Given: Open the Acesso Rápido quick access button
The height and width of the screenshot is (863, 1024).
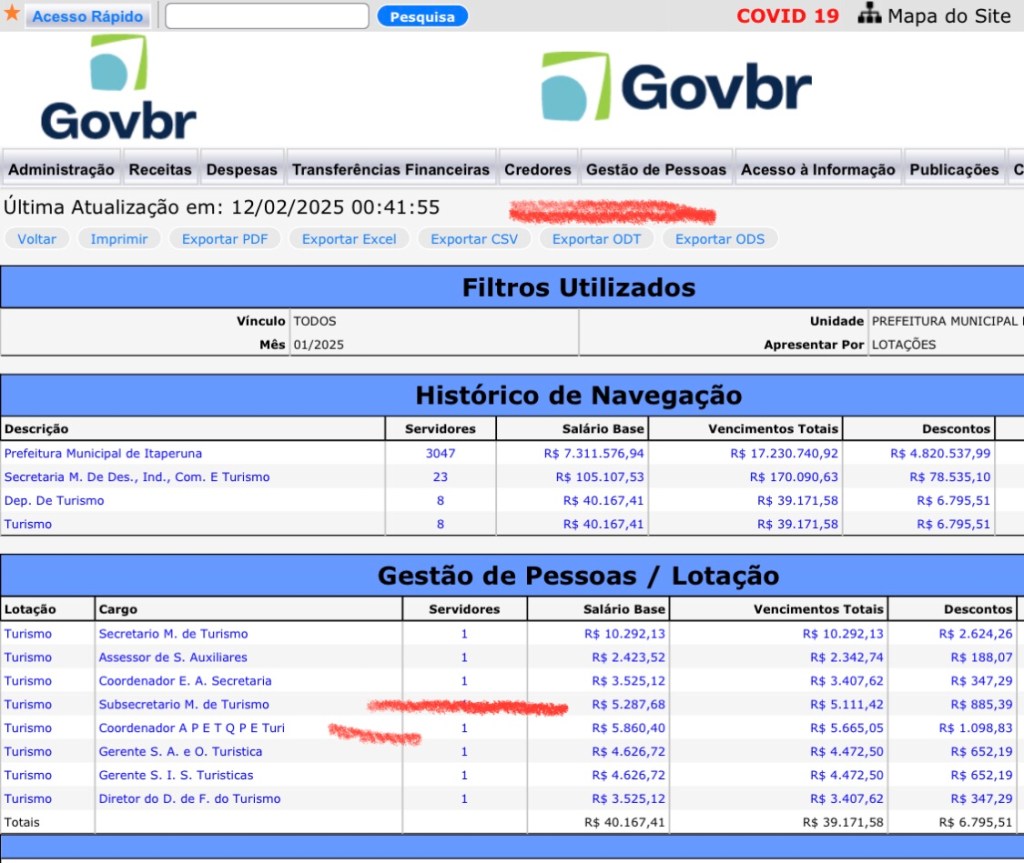Looking at the screenshot, I should coord(88,17).
